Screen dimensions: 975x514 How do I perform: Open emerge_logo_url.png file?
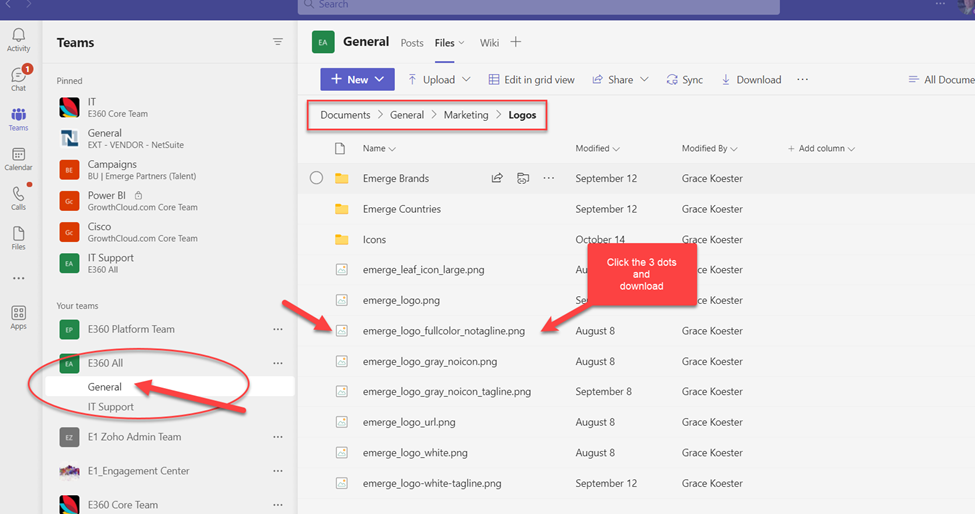tap(409, 422)
